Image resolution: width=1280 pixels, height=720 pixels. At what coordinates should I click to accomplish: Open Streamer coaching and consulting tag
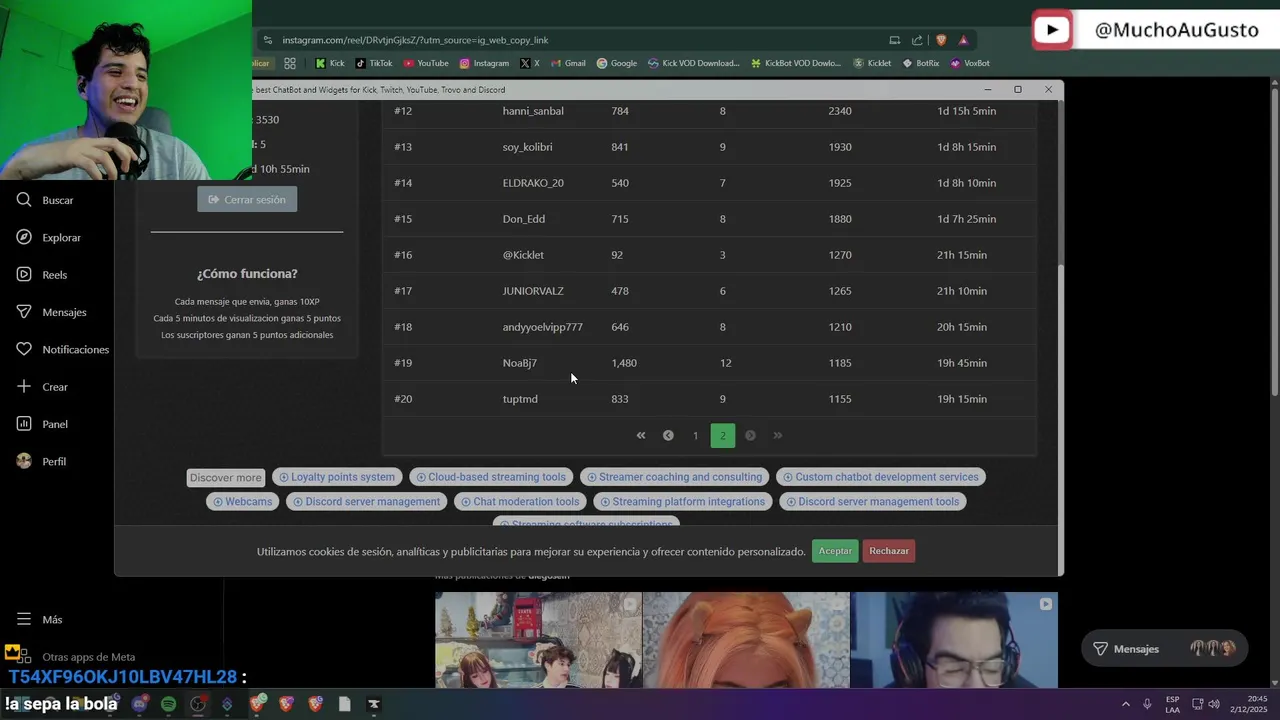click(x=675, y=477)
